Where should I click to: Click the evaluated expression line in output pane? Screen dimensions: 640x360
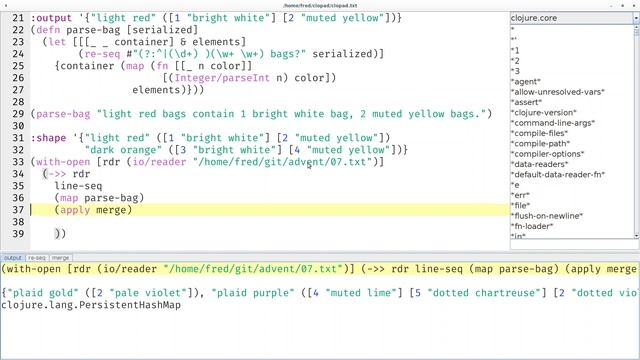[x=320, y=269]
